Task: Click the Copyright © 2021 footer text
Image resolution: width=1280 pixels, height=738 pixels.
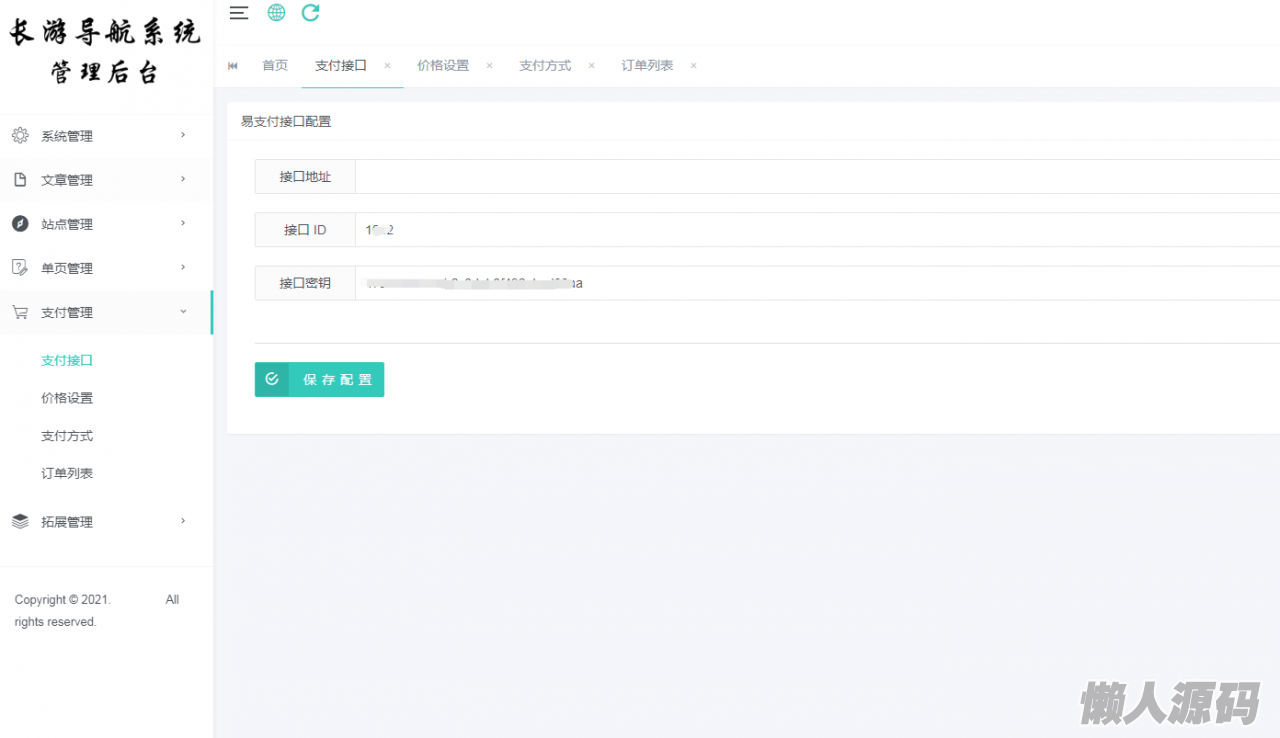Action: 63,600
